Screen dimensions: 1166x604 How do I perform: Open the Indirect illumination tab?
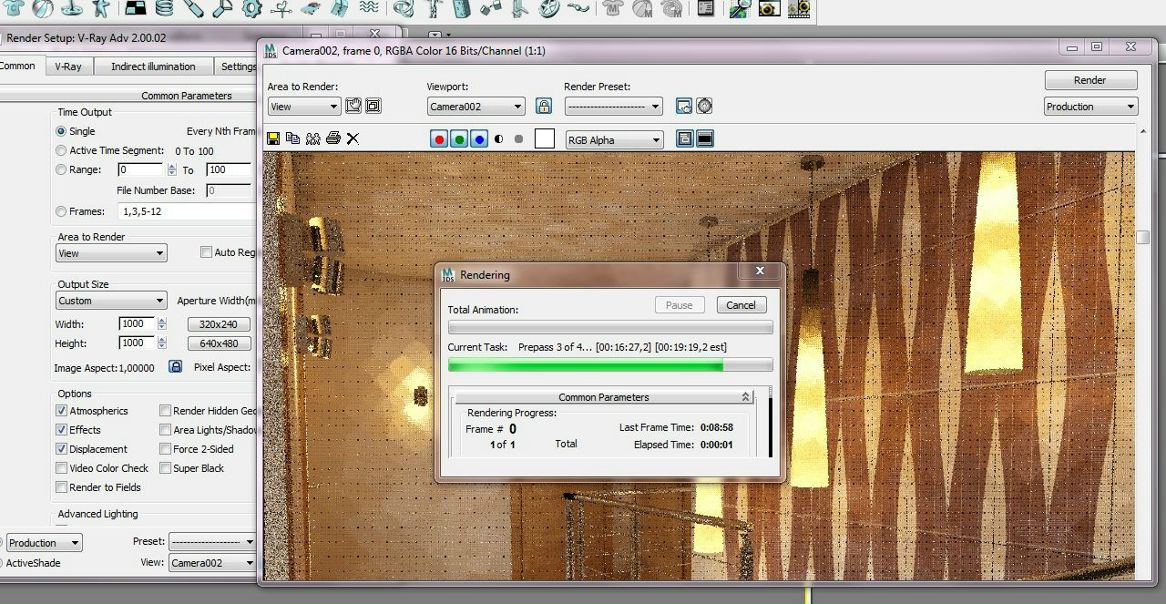tap(153, 67)
